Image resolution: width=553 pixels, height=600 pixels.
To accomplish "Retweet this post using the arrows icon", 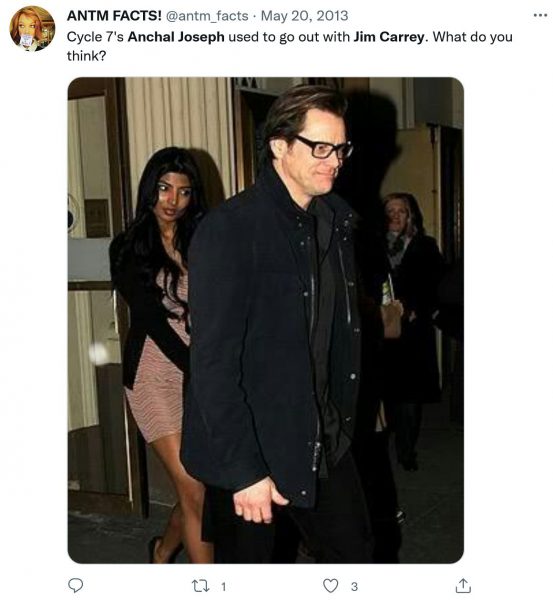I will coord(199,586).
